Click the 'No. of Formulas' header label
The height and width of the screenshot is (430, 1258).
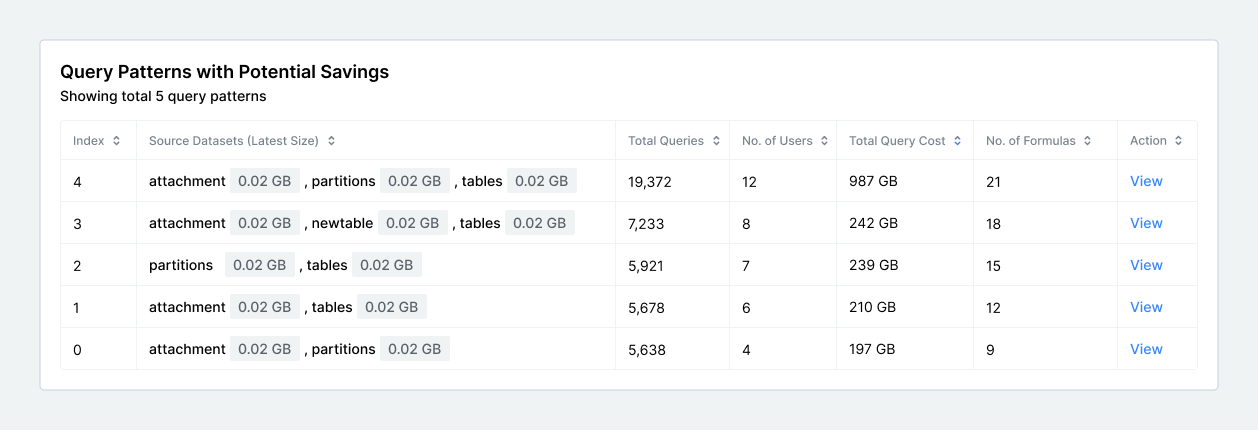(x=1030, y=141)
